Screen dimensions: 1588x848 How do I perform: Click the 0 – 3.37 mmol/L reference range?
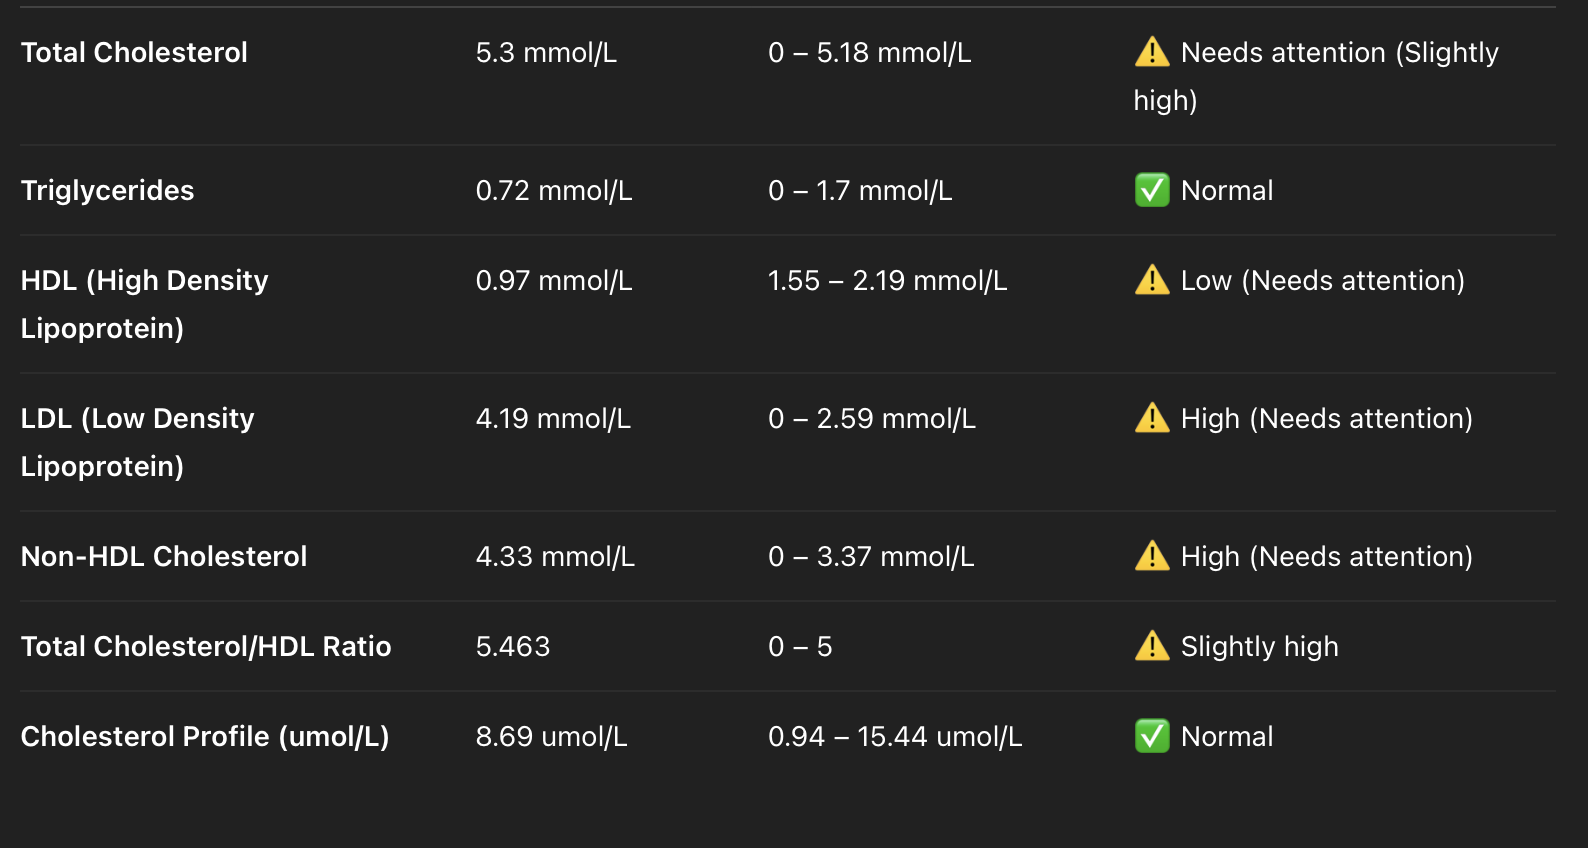pos(871,556)
